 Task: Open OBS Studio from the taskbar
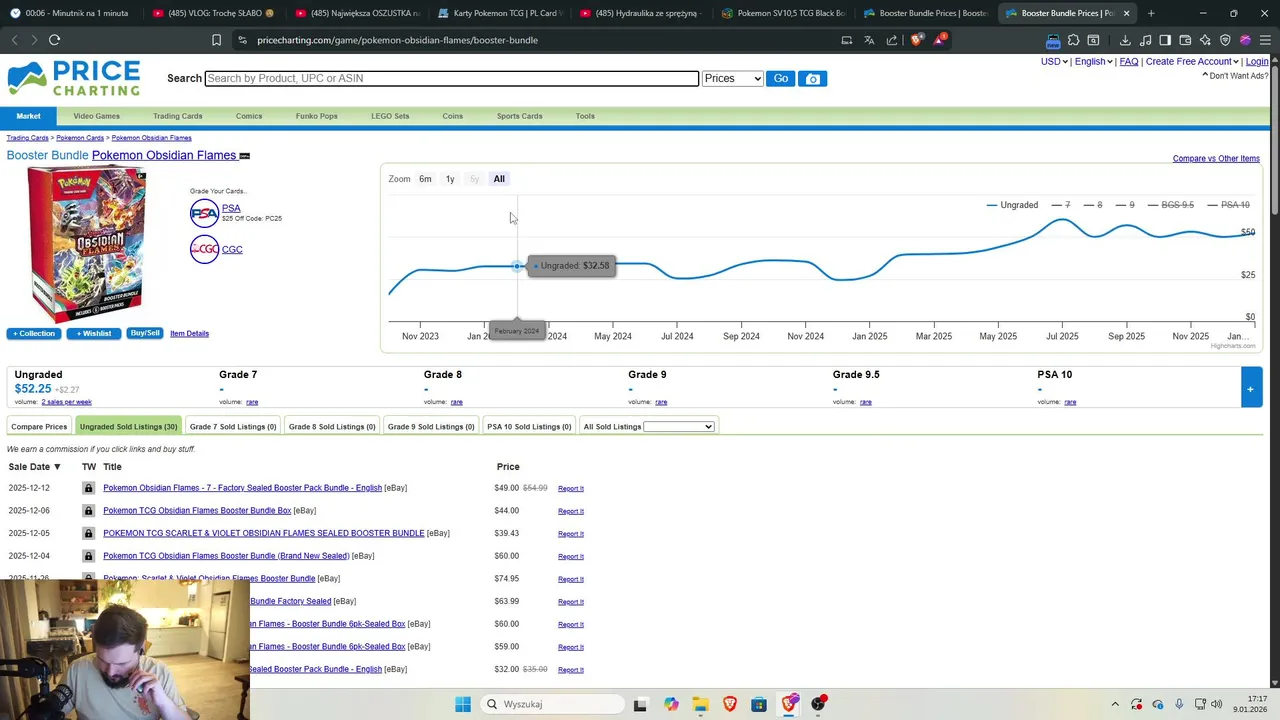pos(818,704)
